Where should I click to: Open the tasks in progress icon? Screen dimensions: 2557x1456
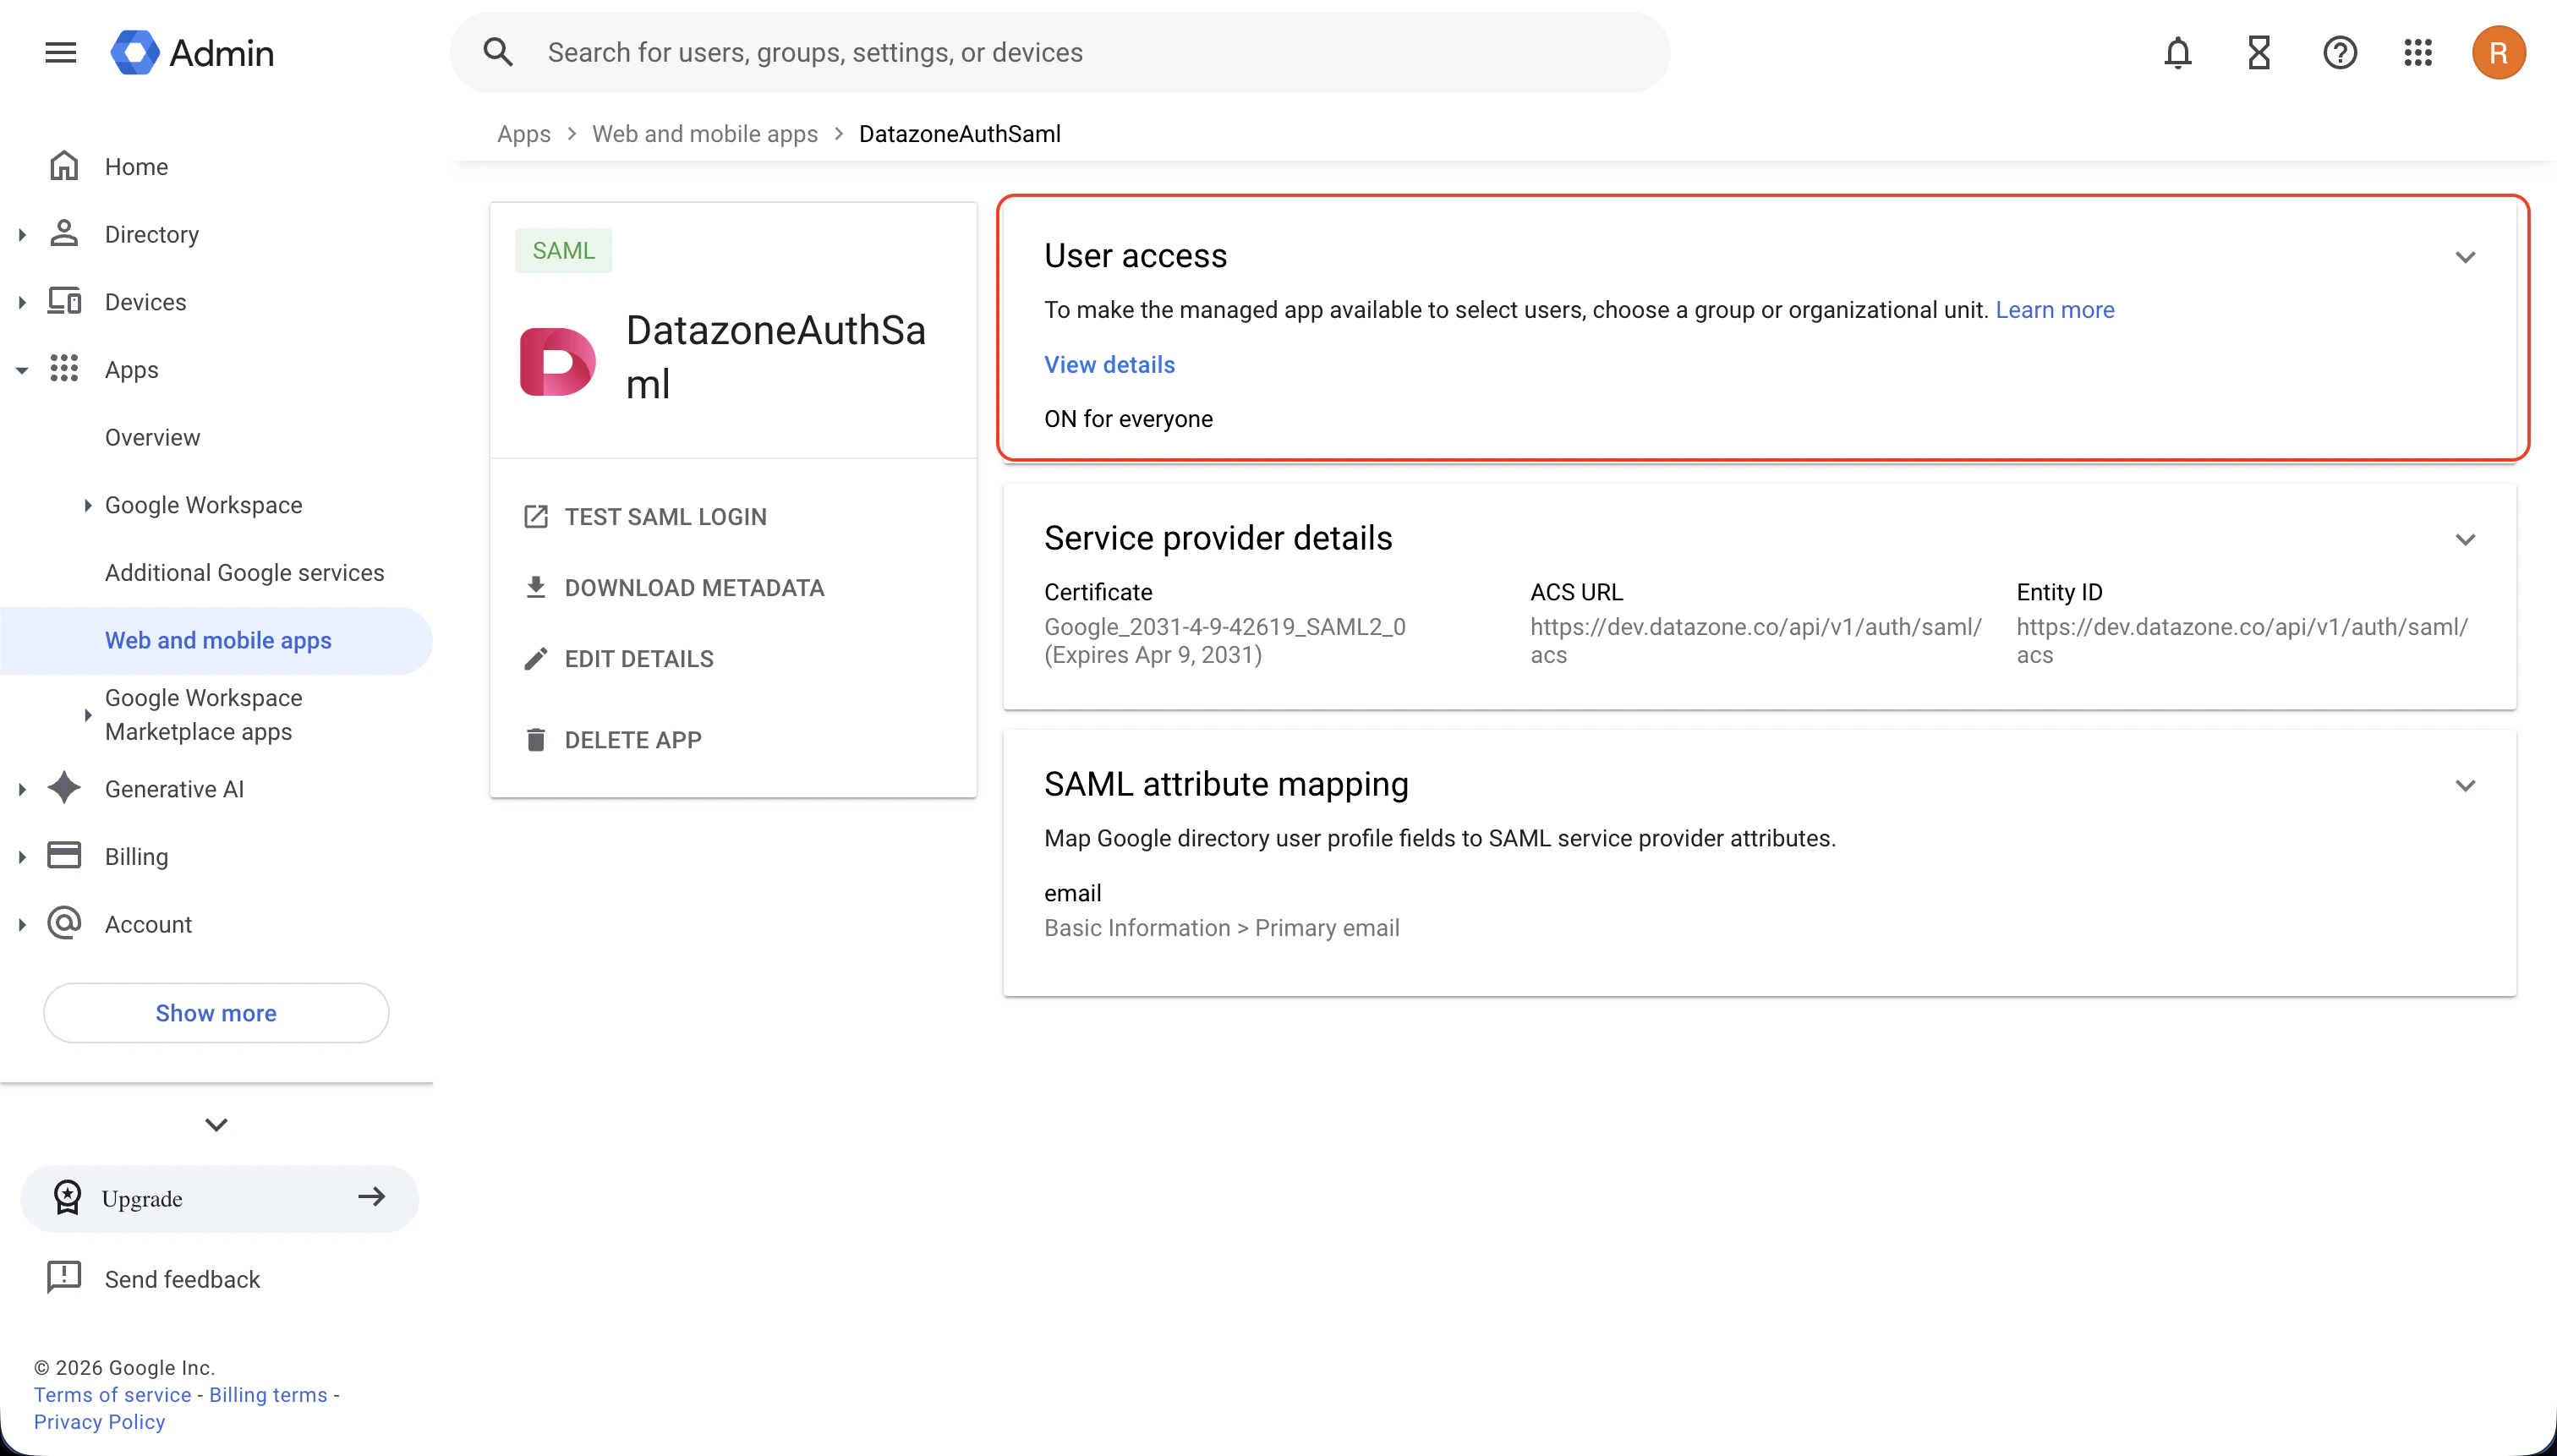[2258, 52]
